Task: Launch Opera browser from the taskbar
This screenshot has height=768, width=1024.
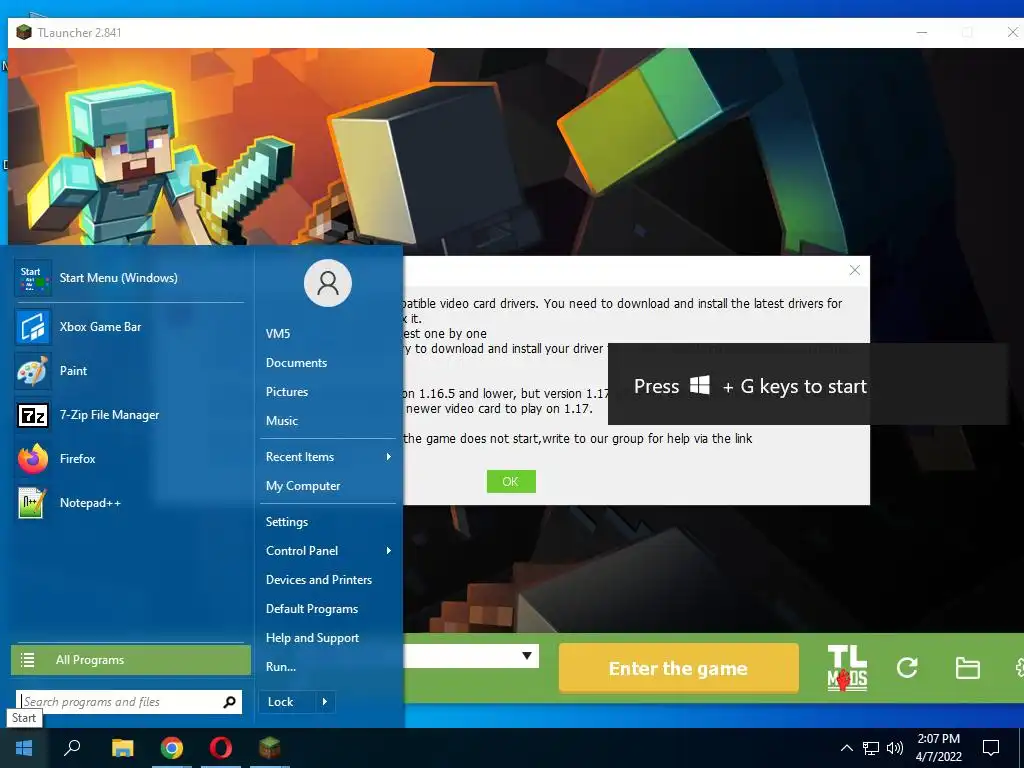Action: pyautogui.click(x=221, y=748)
